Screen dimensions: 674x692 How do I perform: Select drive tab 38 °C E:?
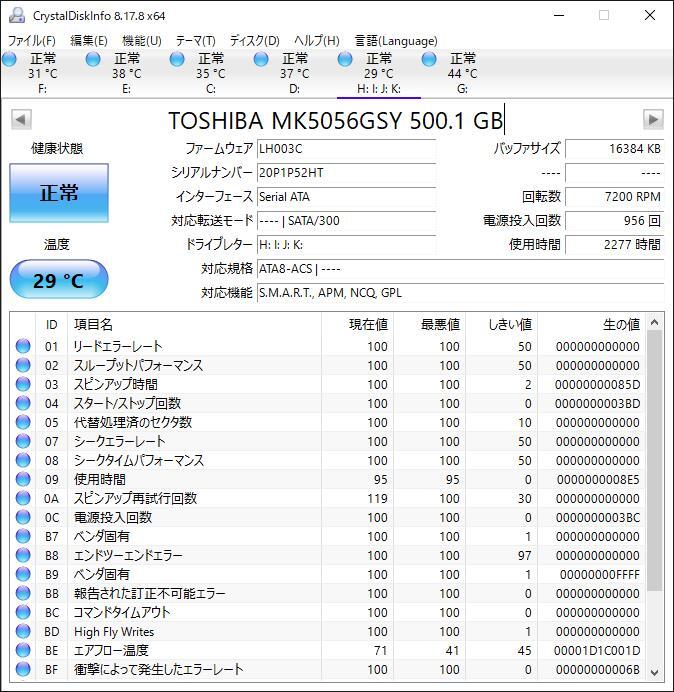pyautogui.click(x=127, y=74)
